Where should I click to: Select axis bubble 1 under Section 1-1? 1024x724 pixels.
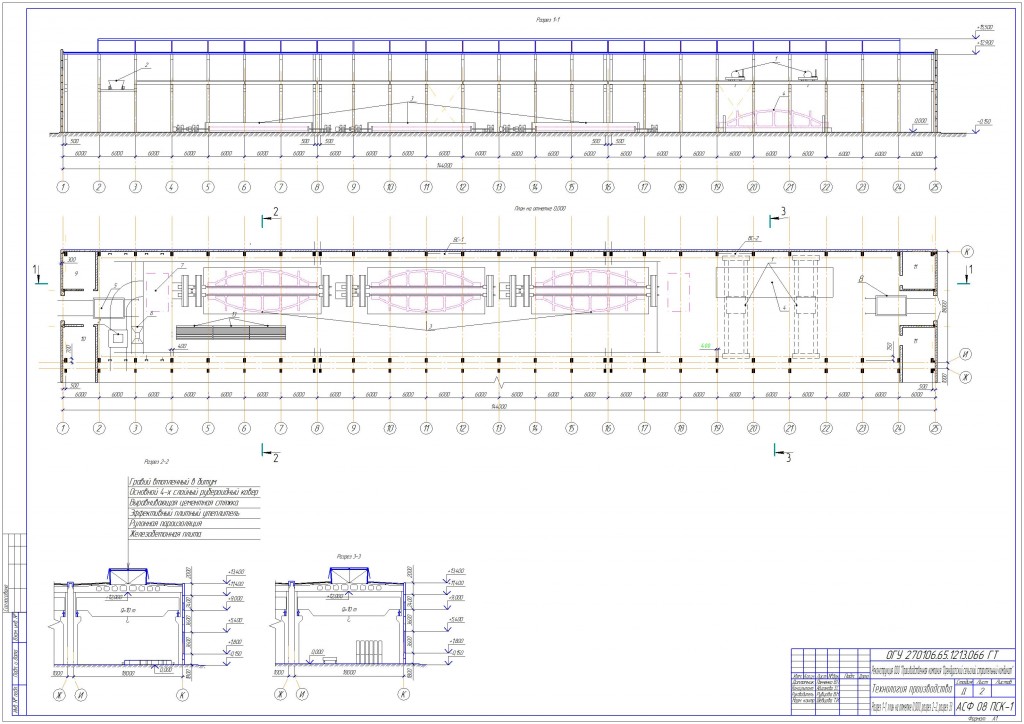tap(63, 187)
